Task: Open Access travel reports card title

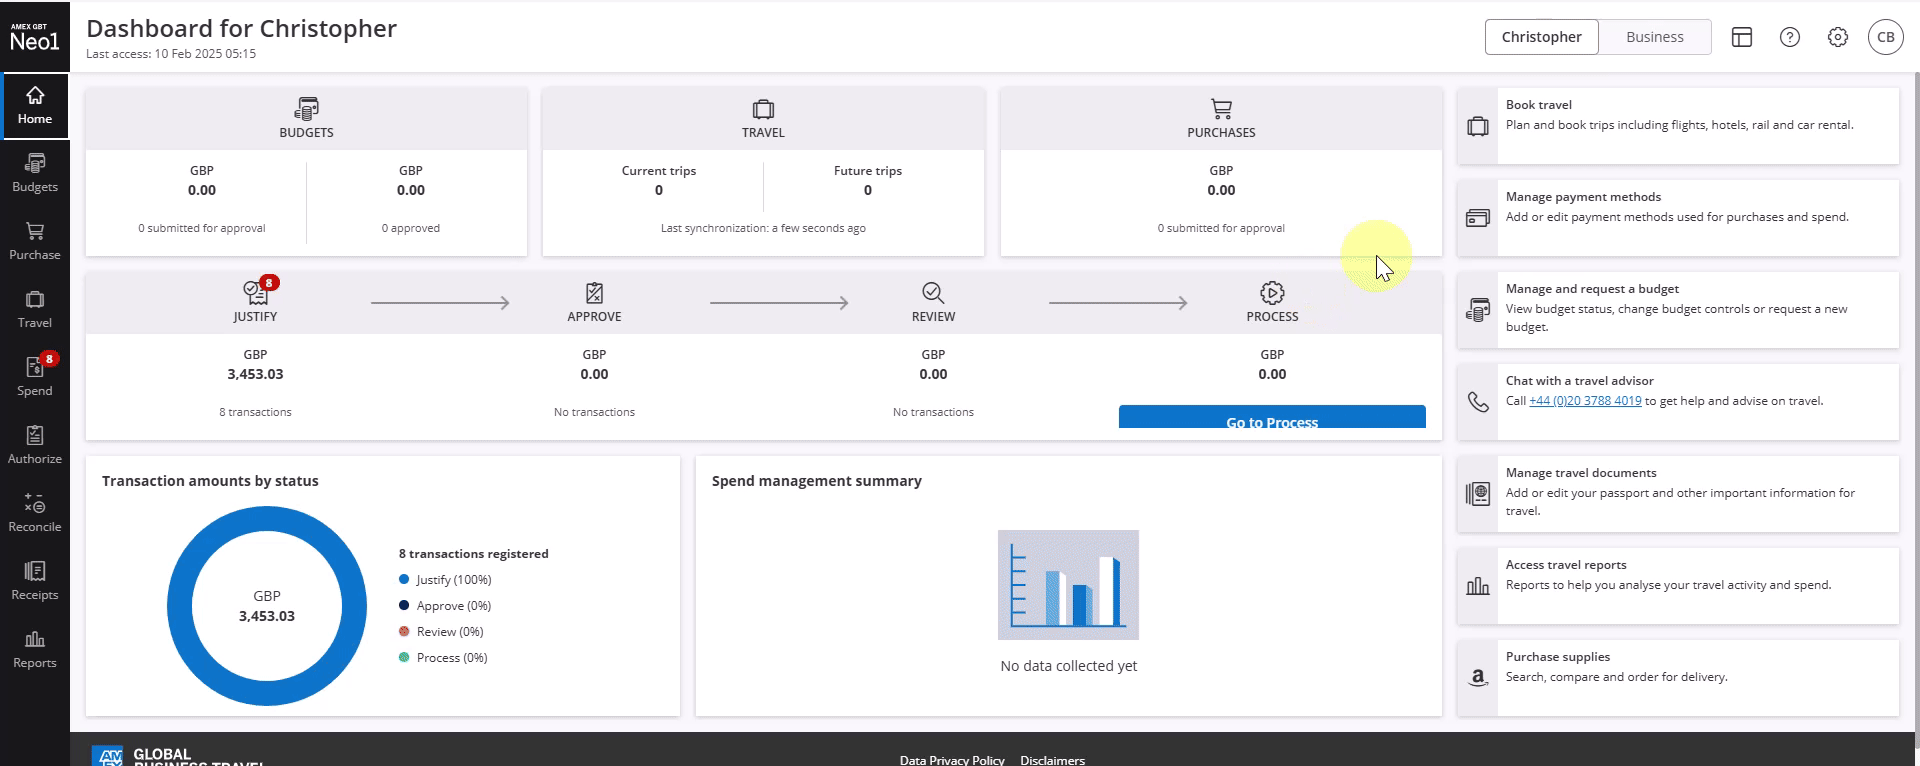Action: point(1566,565)
